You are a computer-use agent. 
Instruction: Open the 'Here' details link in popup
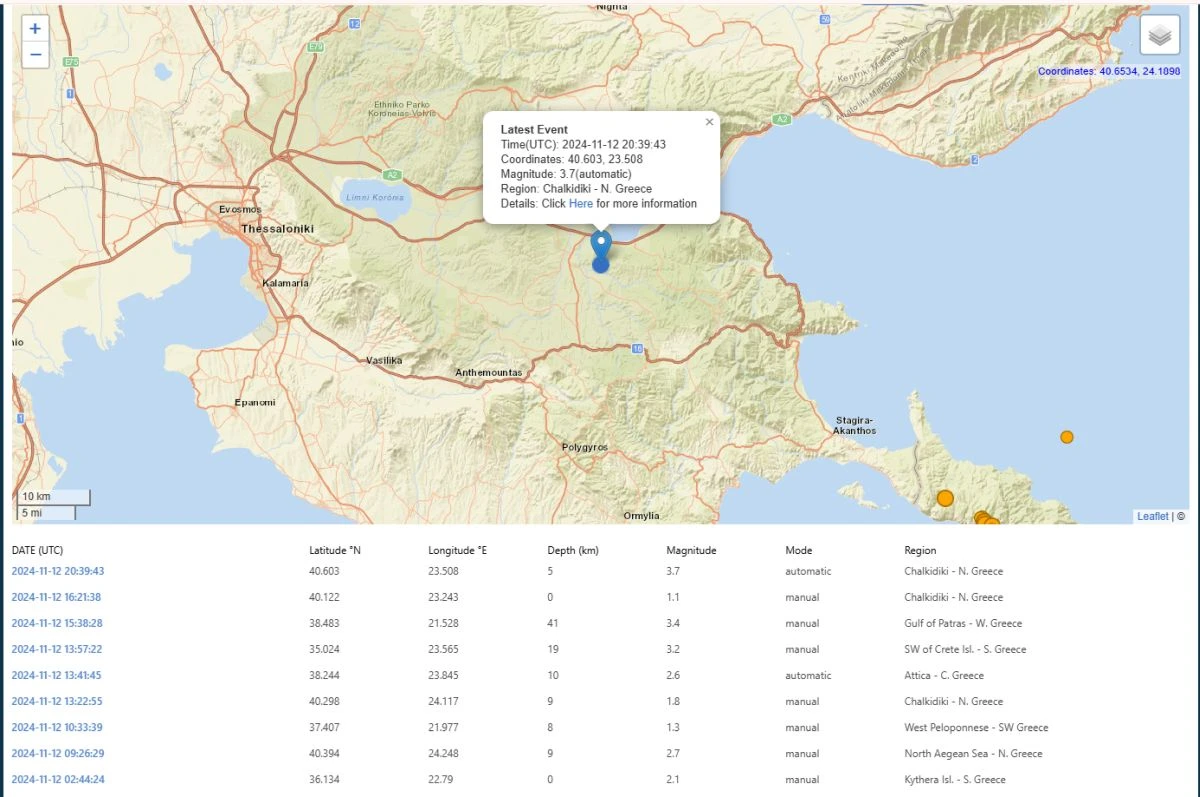tap(581, 204)
